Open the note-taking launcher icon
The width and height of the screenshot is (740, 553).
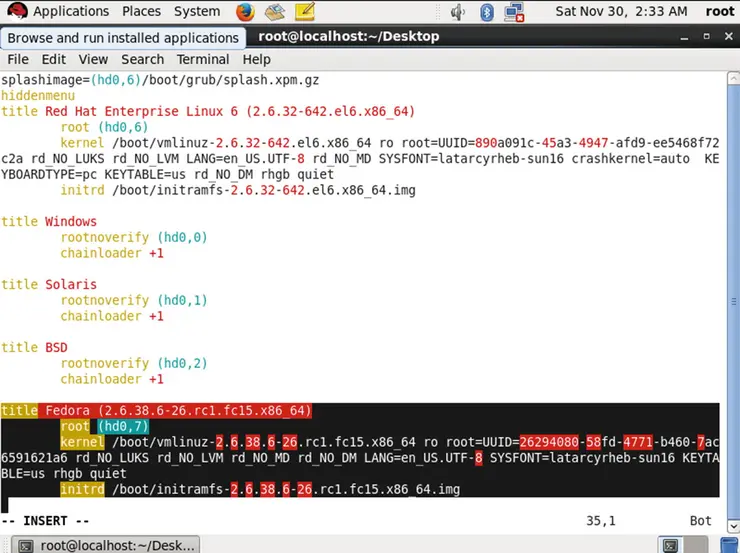click(308, 12)
